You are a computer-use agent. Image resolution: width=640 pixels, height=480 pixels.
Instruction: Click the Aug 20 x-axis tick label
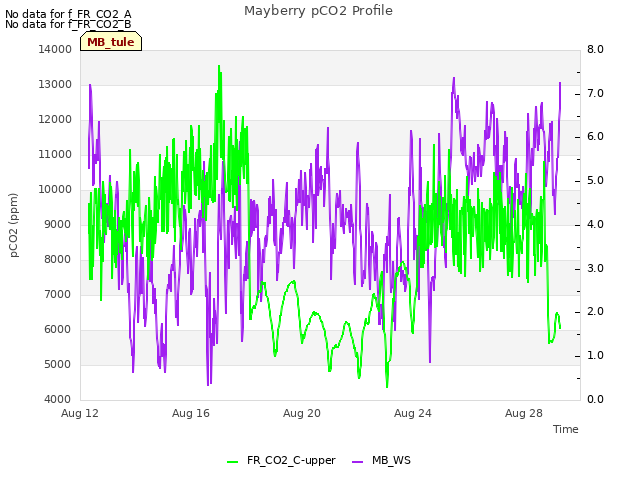[x=302, y=413]
